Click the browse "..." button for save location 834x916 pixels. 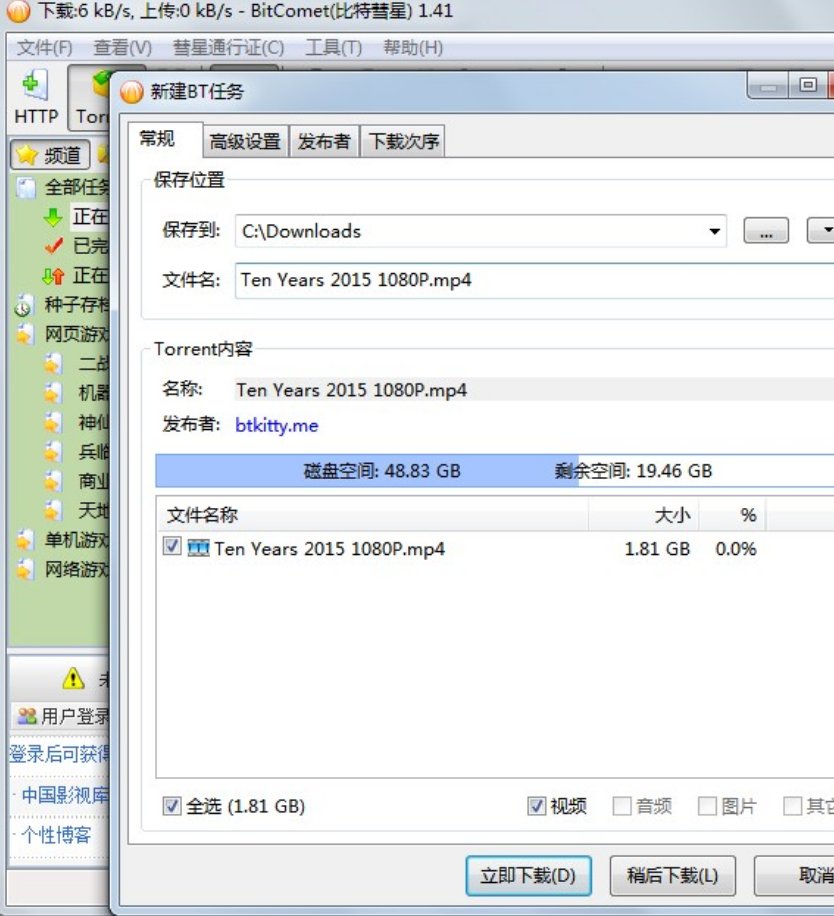click(x=766, y=230)
